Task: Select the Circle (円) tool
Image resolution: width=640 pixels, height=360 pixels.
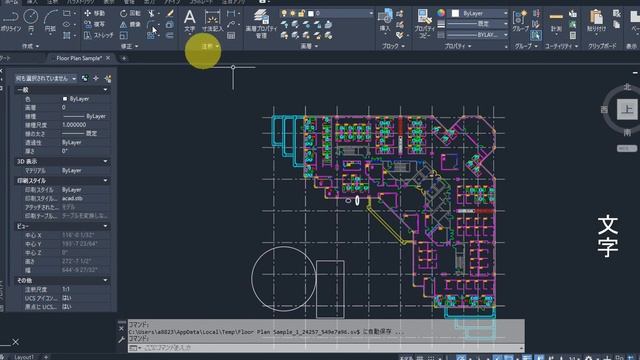Action: click(x=31, y=20)
